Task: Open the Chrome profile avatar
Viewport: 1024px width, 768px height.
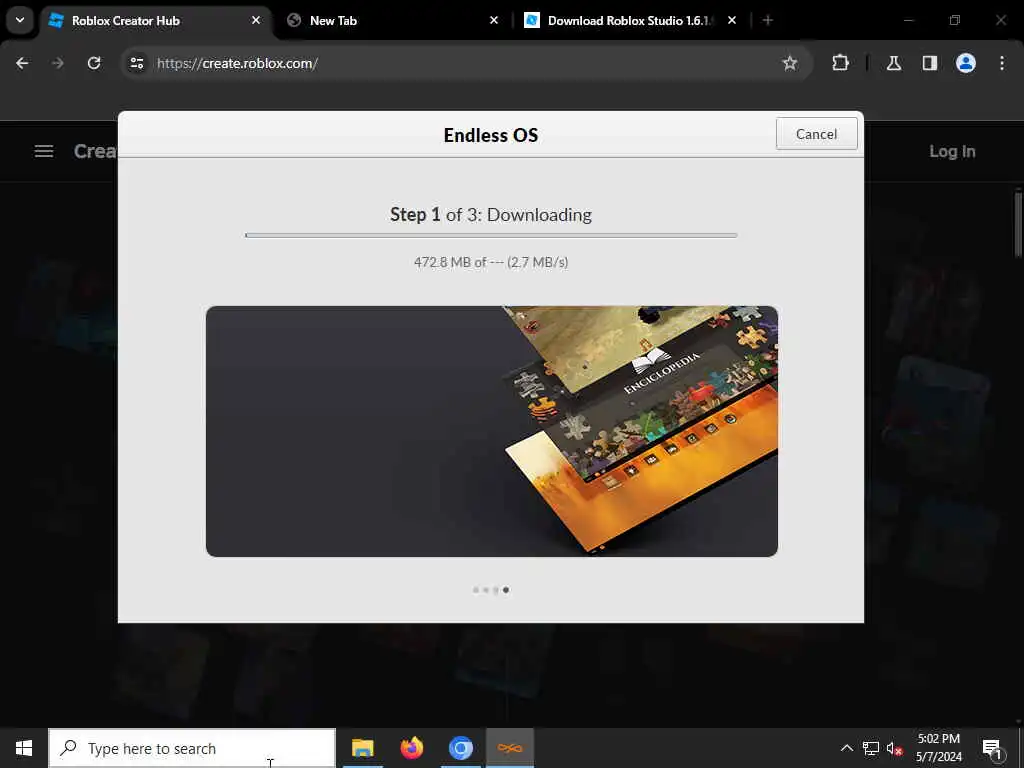Action: click(966, 63)
